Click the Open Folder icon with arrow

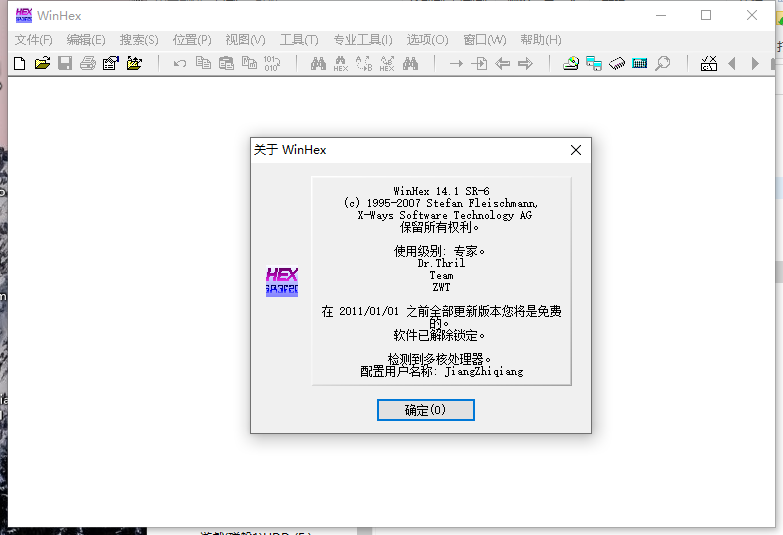point(134,63)
